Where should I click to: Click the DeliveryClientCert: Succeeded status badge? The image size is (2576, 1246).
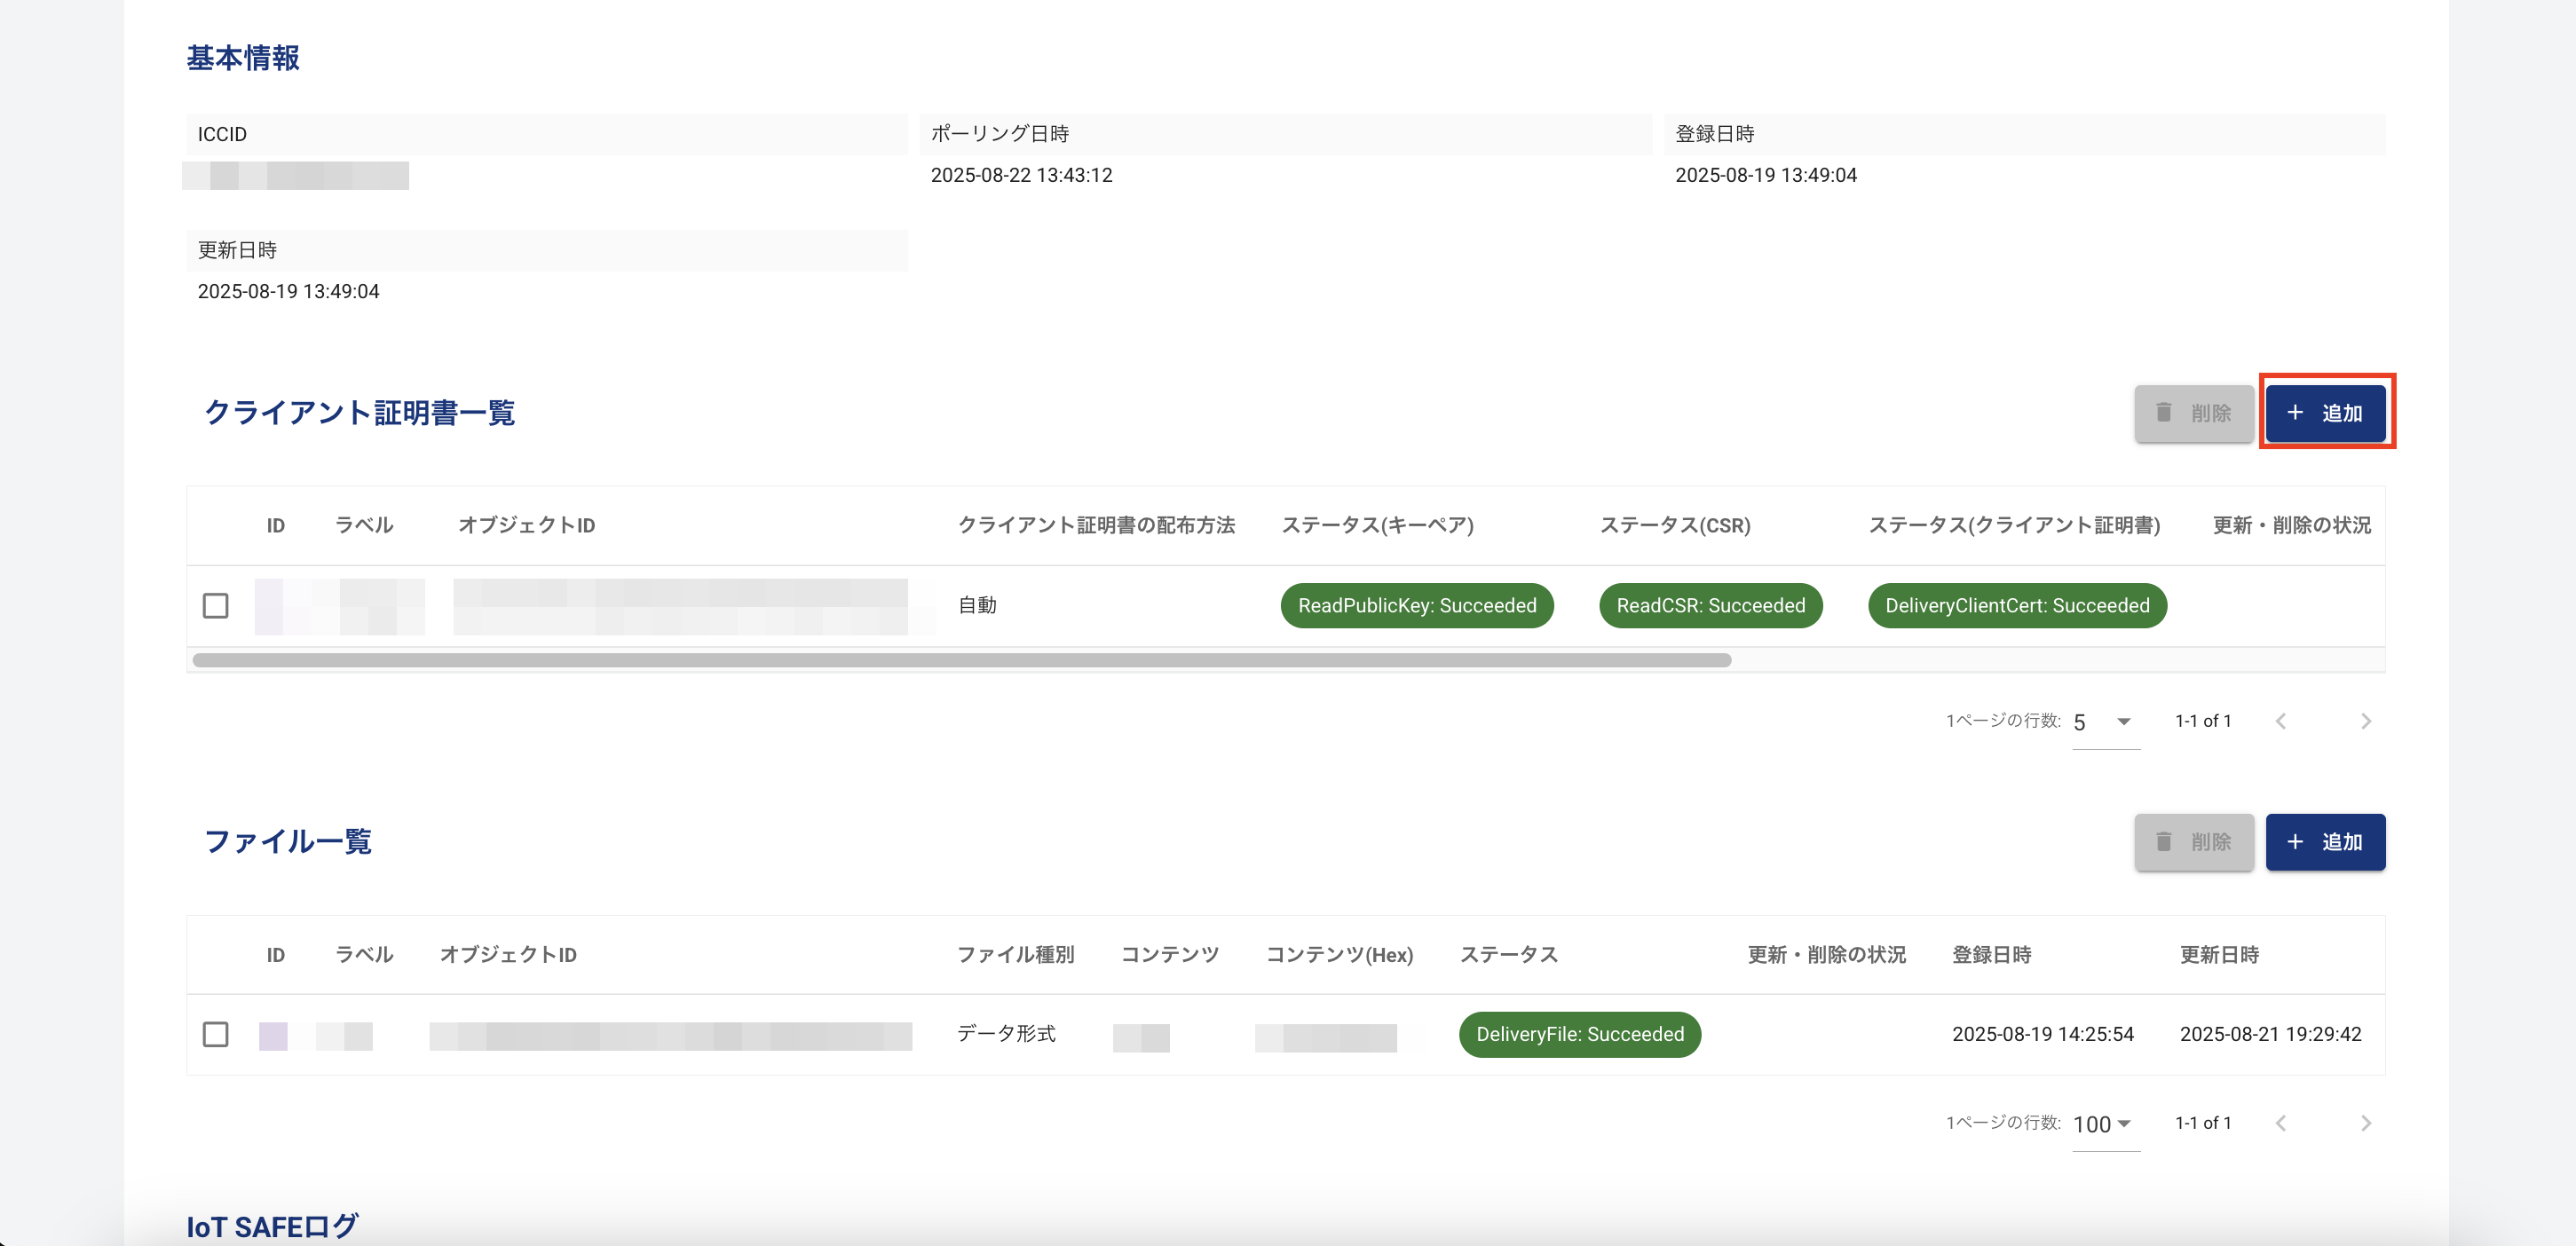click(2017, 605)
